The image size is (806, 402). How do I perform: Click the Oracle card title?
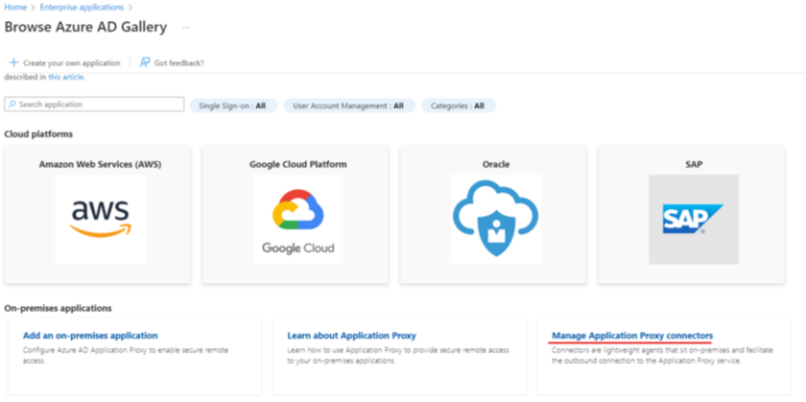496,165
